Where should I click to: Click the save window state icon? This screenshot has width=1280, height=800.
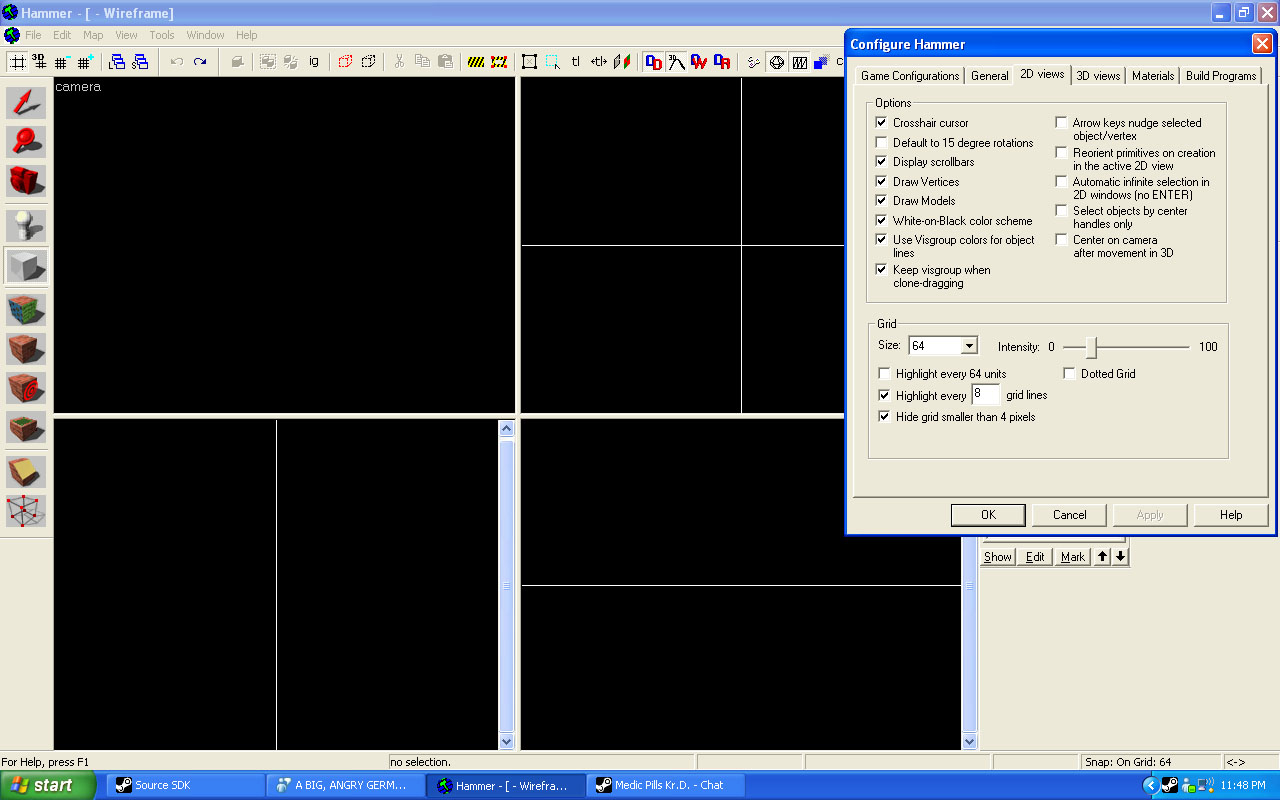(x=140, y=62)
